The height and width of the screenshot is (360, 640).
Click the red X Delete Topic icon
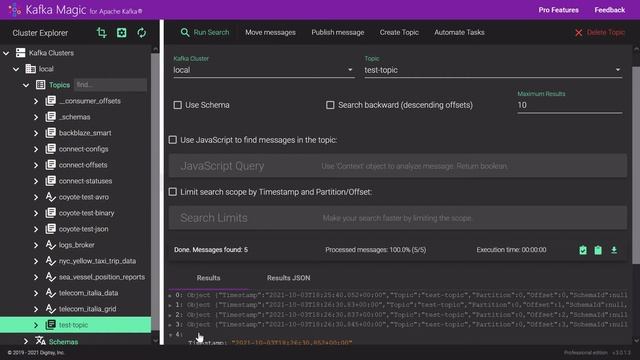coord(578,33)
